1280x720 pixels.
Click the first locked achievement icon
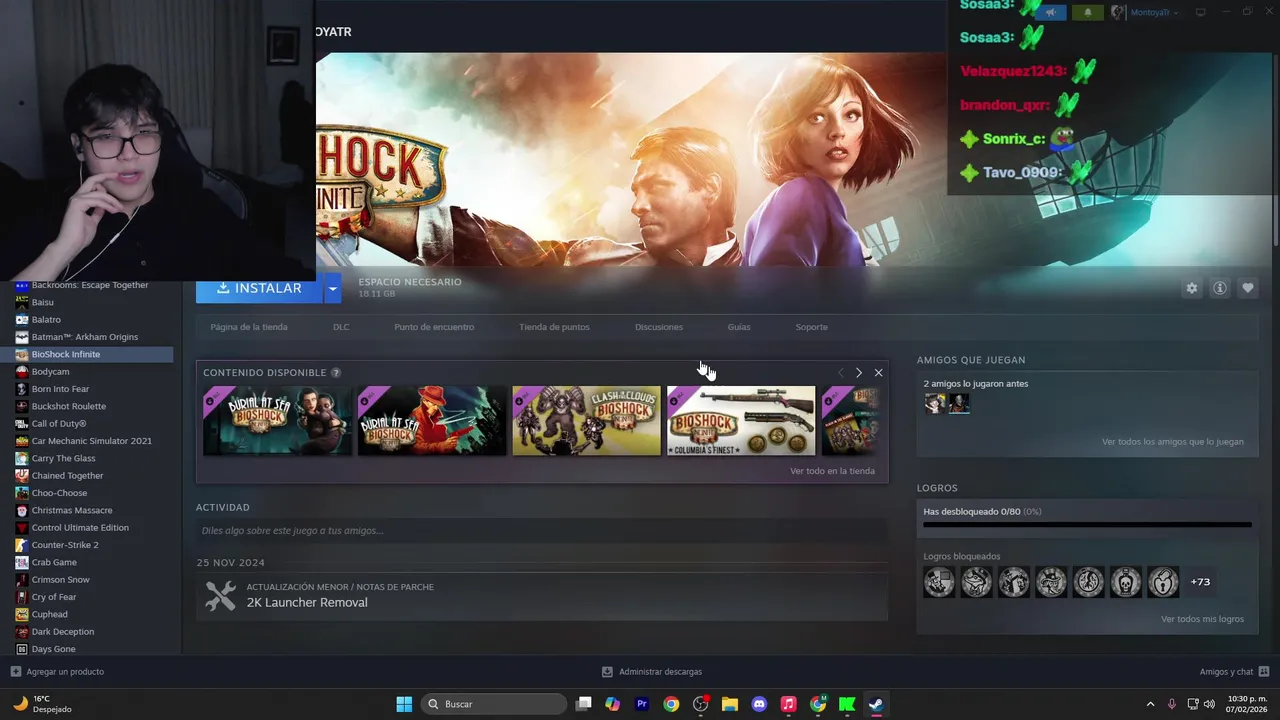click(939, 582)
